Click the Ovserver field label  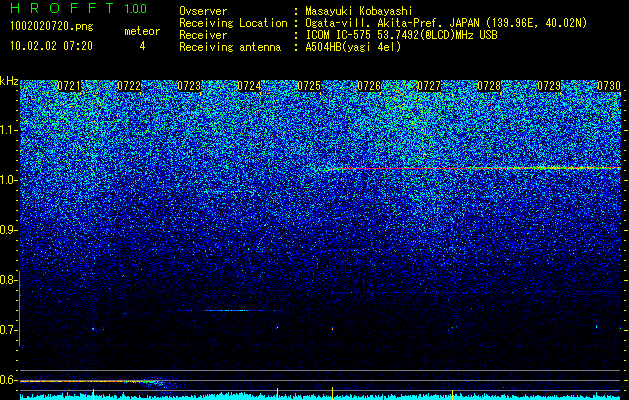click(x=203, y=11)
